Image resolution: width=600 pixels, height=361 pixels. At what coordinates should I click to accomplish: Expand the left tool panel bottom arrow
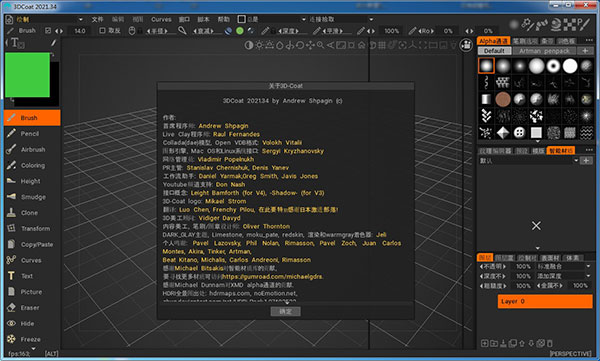click(33, 348)
